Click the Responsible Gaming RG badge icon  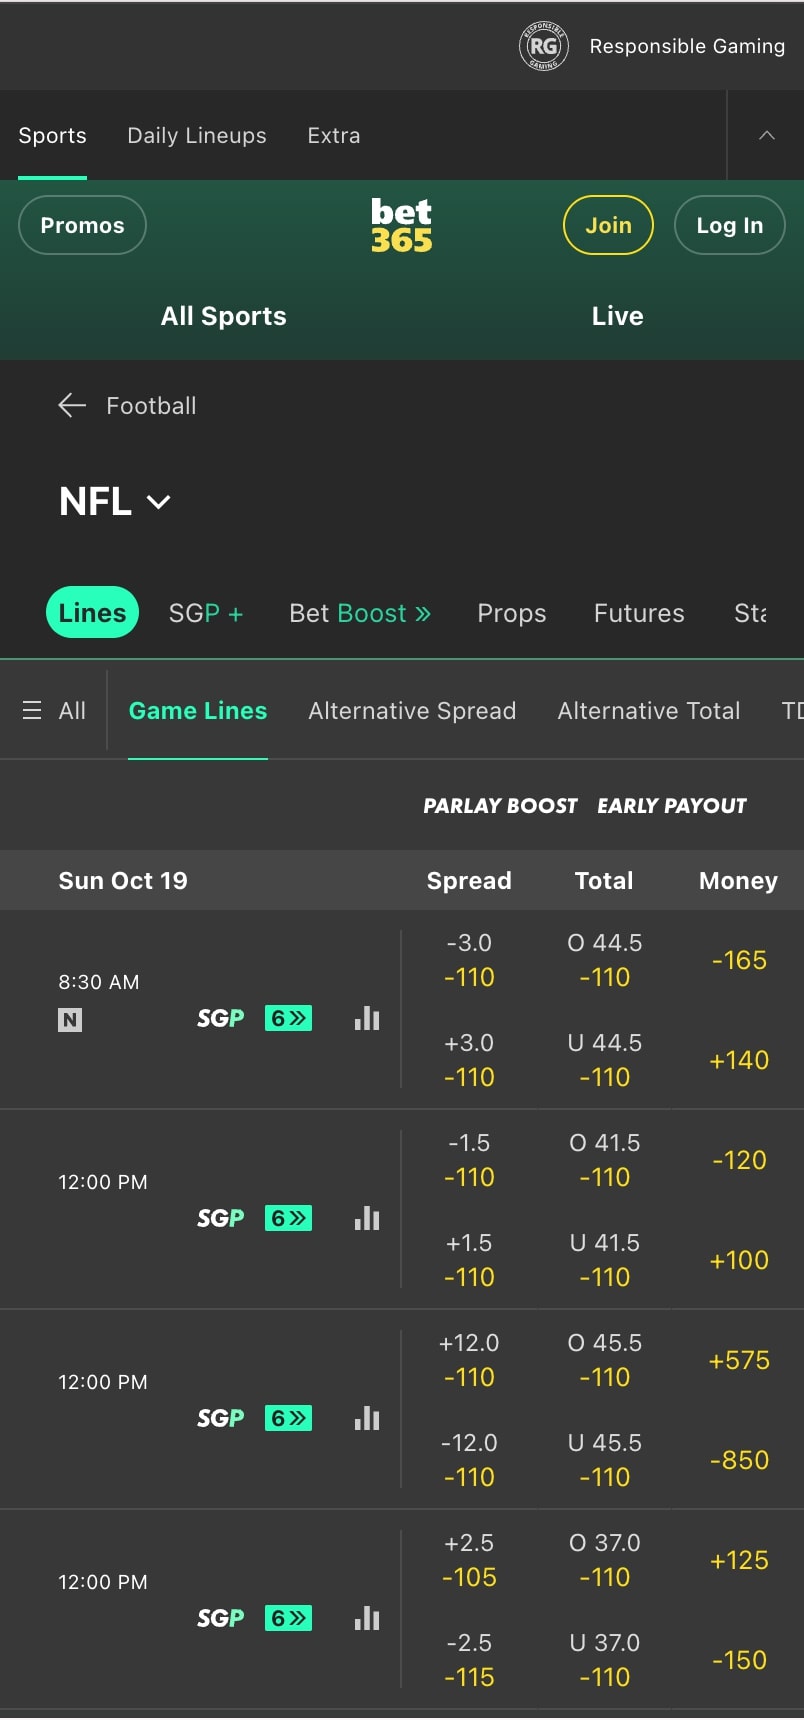coord(543,46)
